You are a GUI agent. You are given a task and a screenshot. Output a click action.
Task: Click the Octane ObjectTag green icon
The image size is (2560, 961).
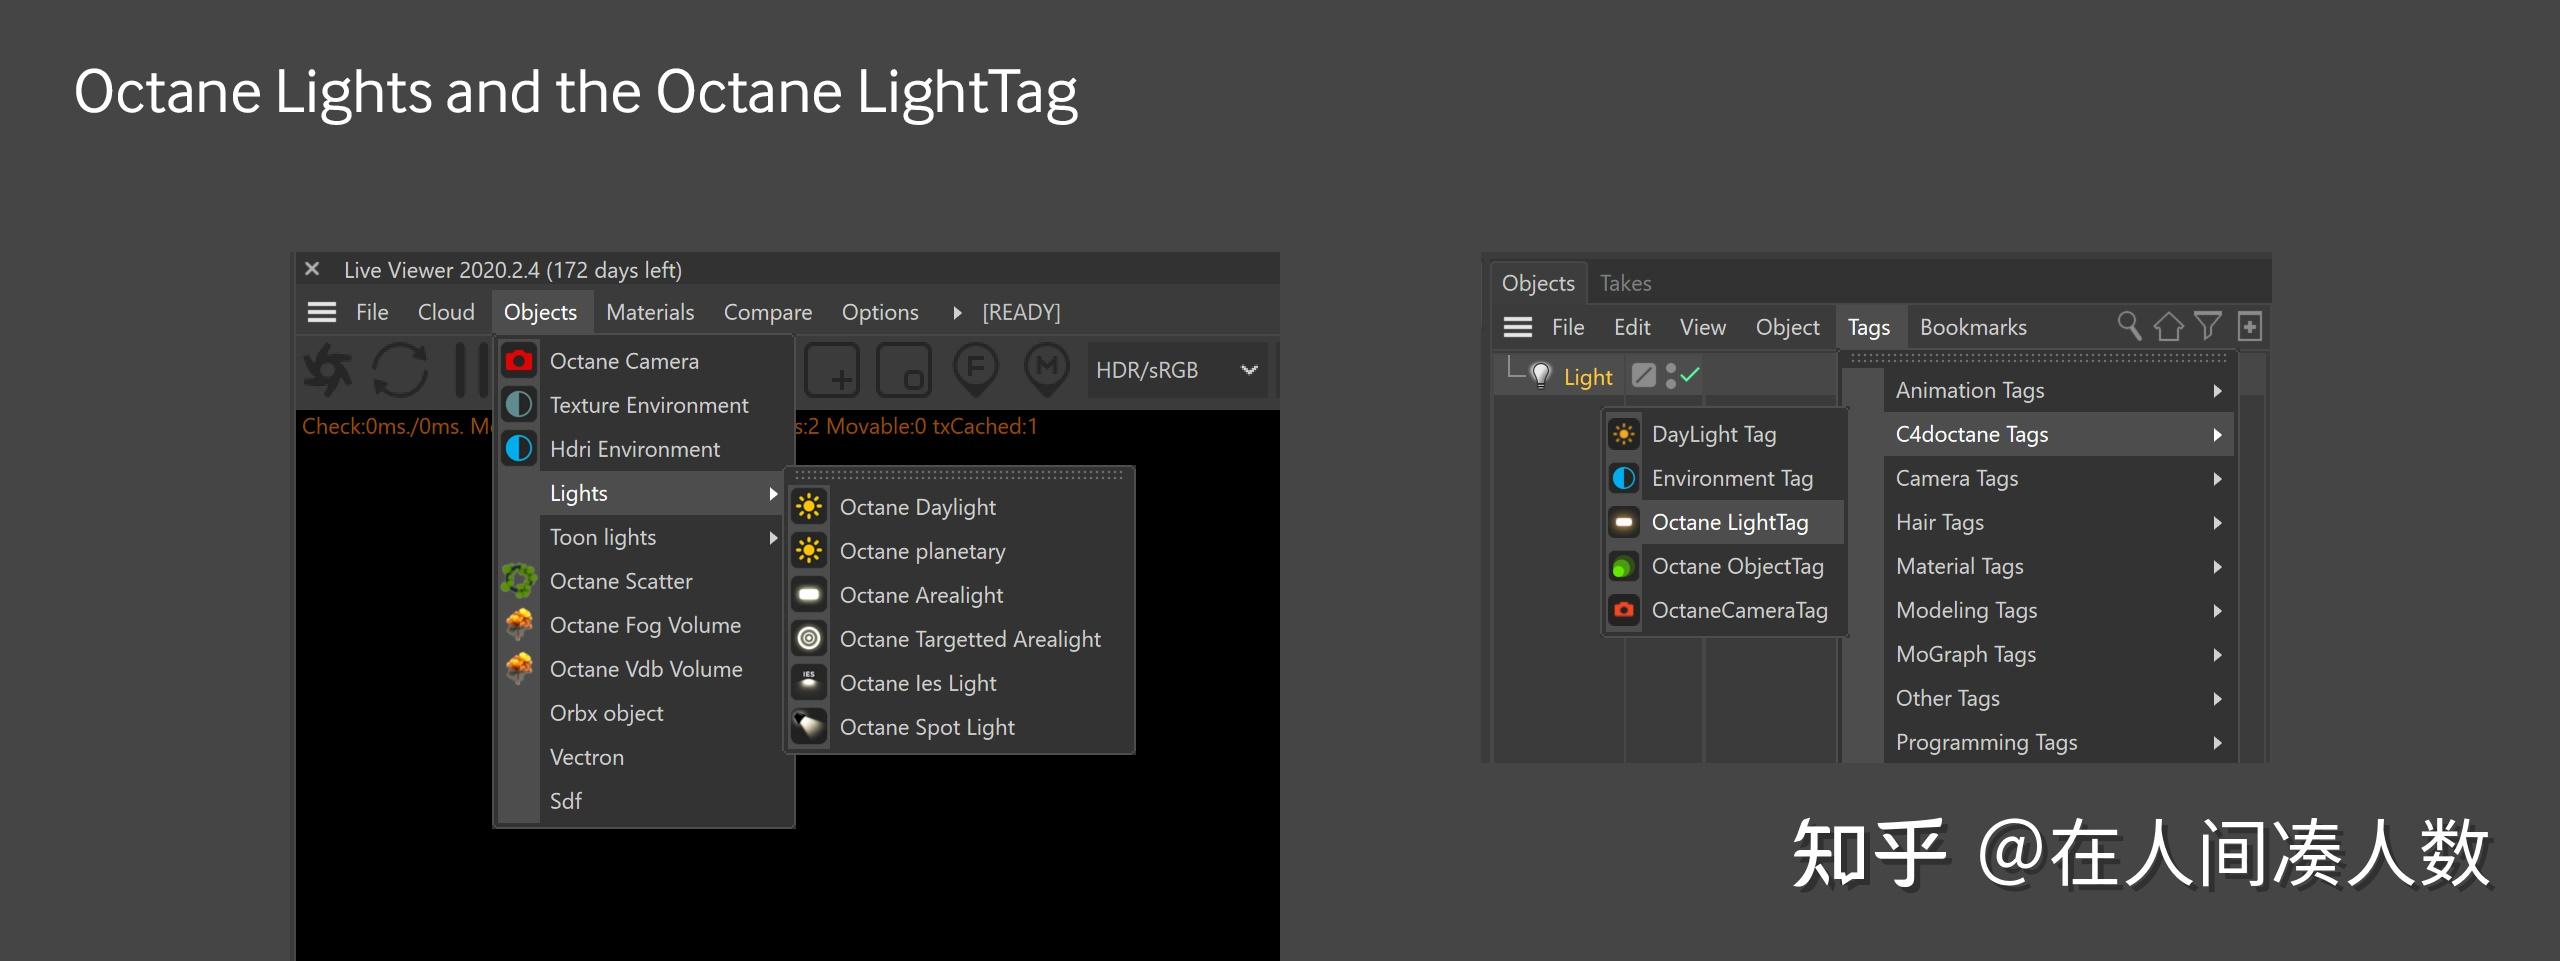coord(1623,567)
